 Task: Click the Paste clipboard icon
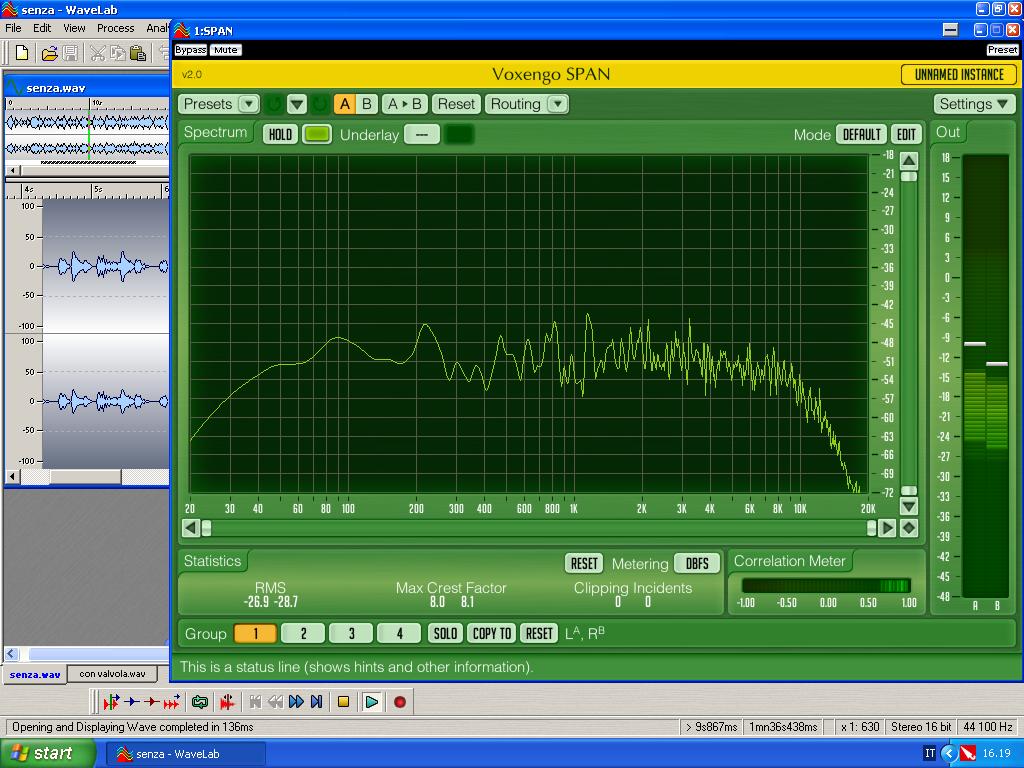coord(138,53)
